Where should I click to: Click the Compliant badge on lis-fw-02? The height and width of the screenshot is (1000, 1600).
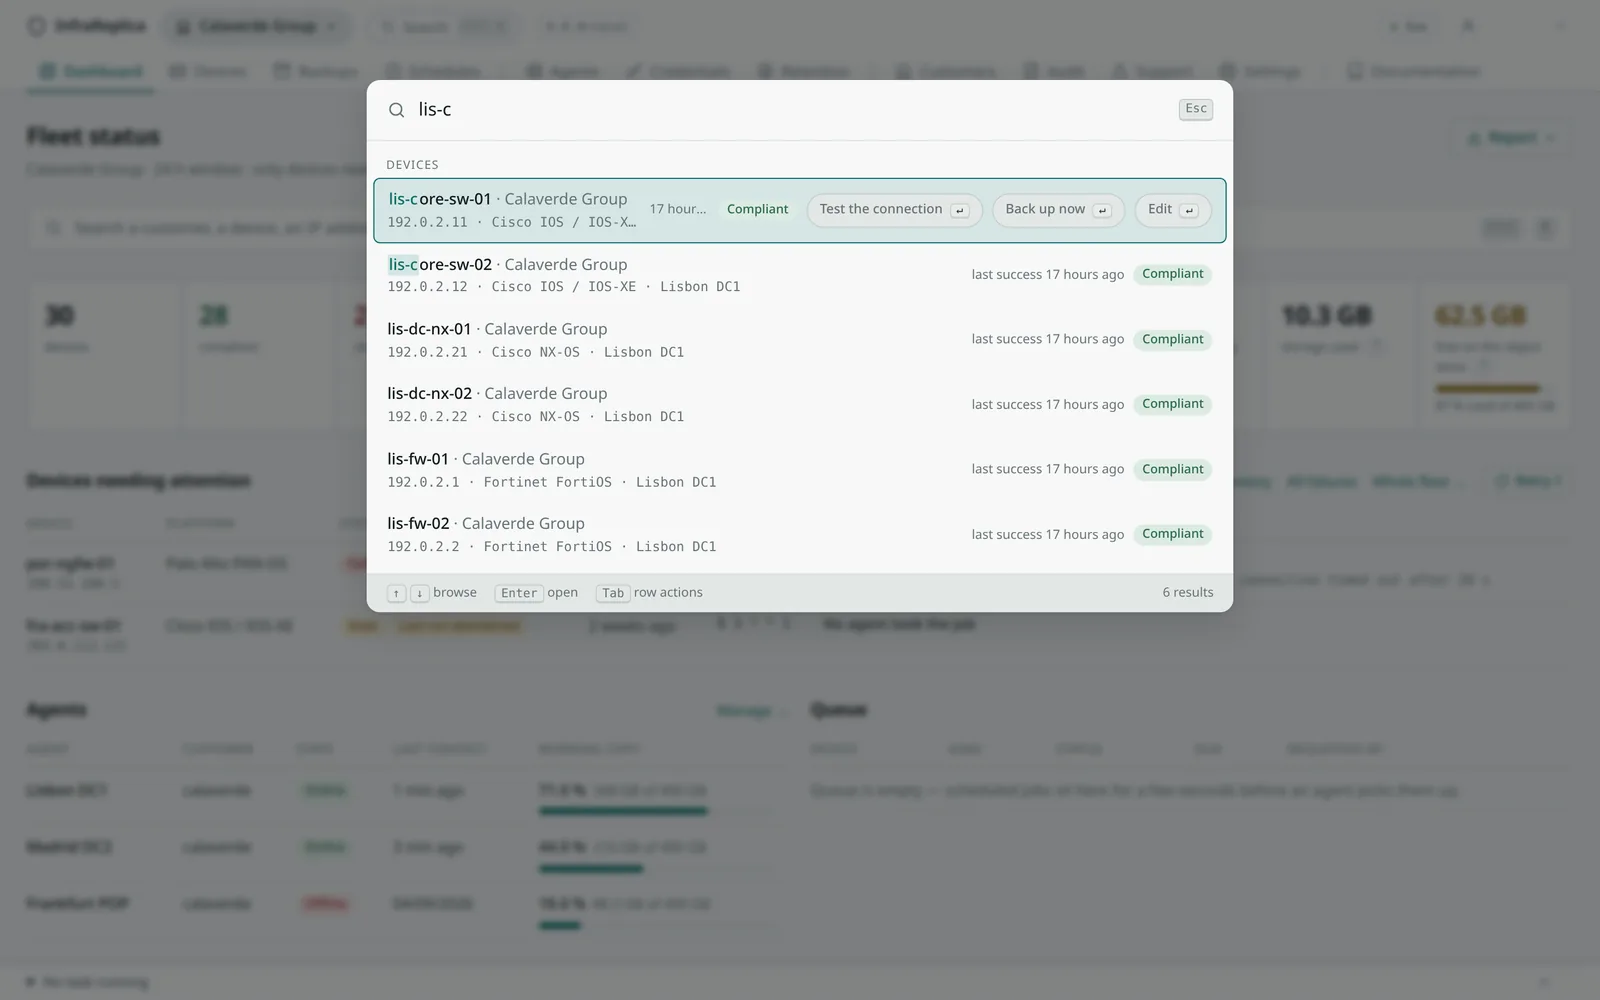(x=1172, y=534)
